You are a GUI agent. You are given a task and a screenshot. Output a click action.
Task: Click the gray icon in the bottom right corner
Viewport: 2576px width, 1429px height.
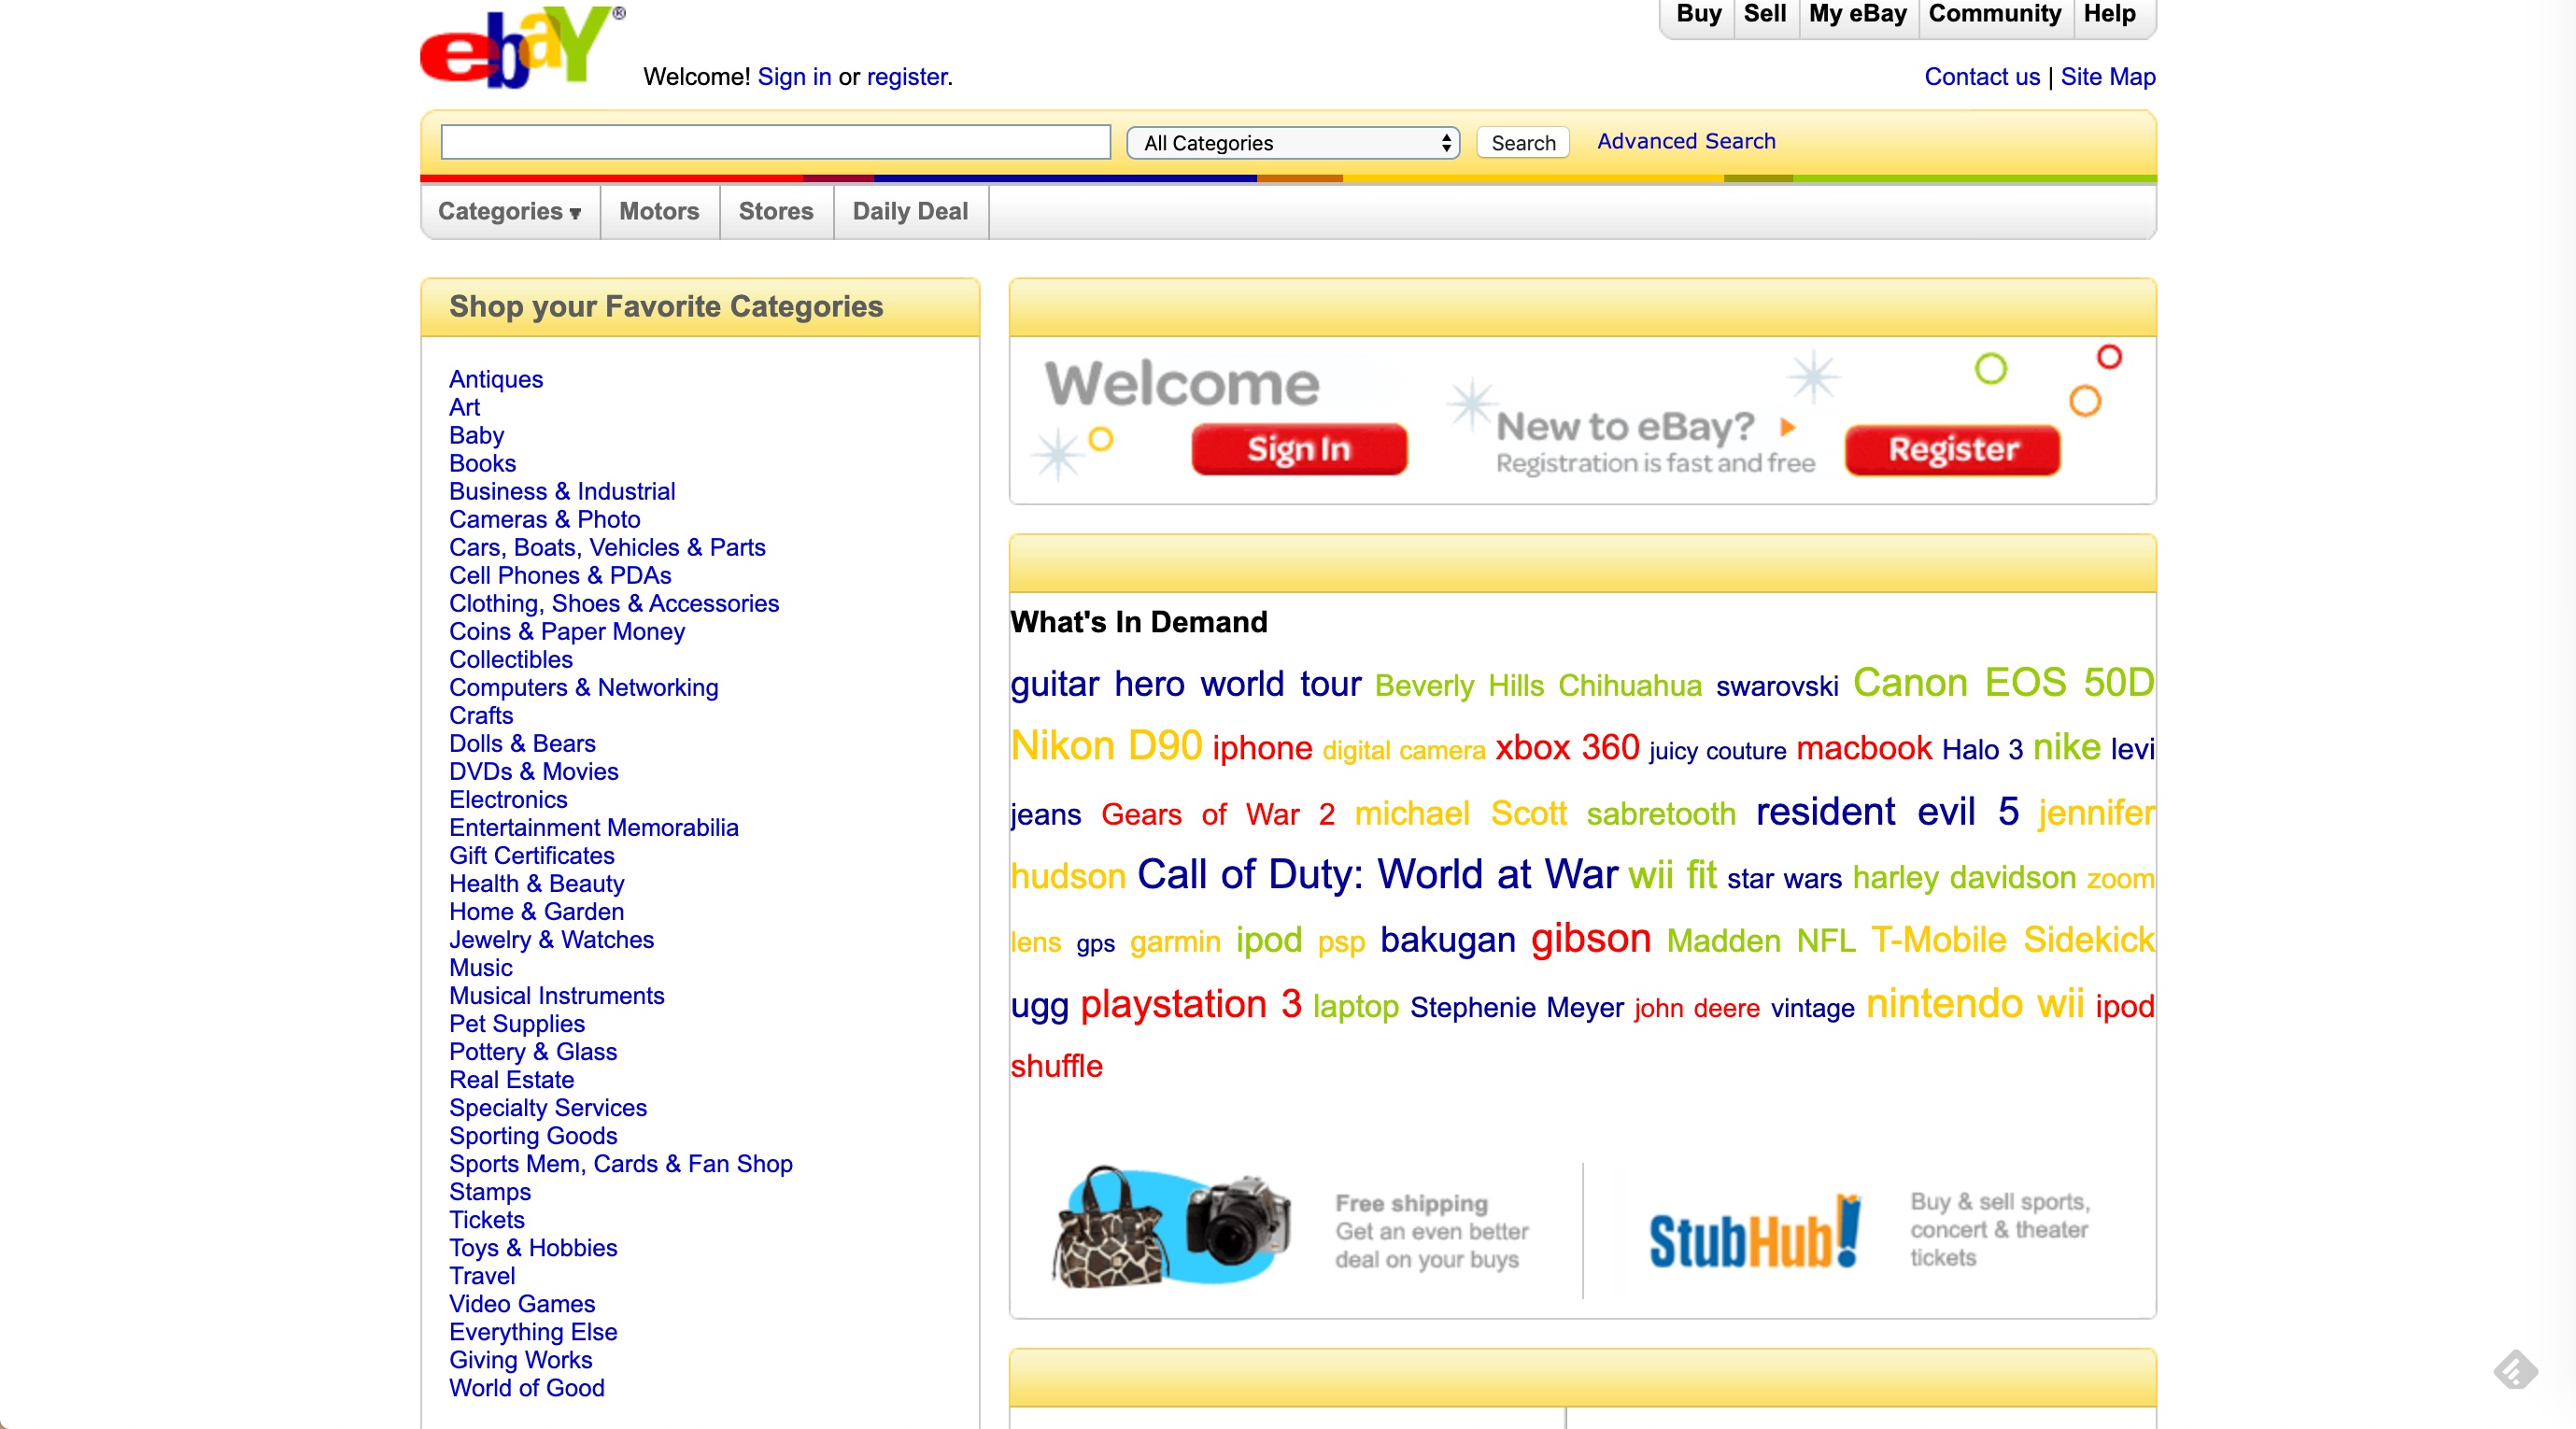click(x=2514, y=1369)
